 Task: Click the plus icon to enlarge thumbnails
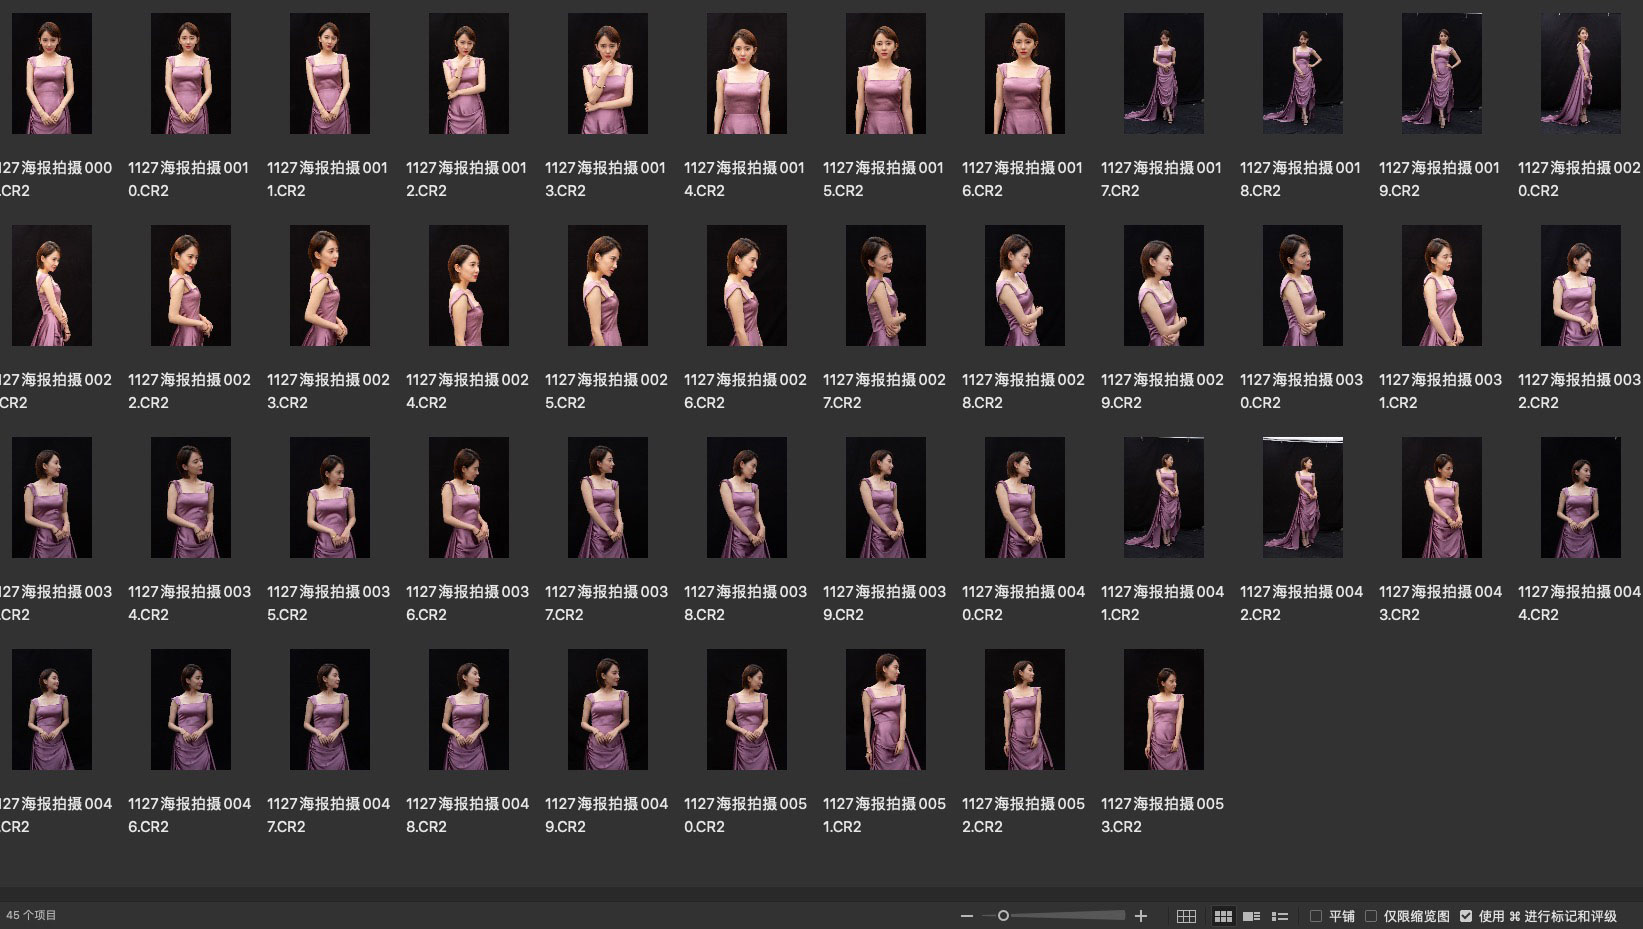pos(1141,916)
